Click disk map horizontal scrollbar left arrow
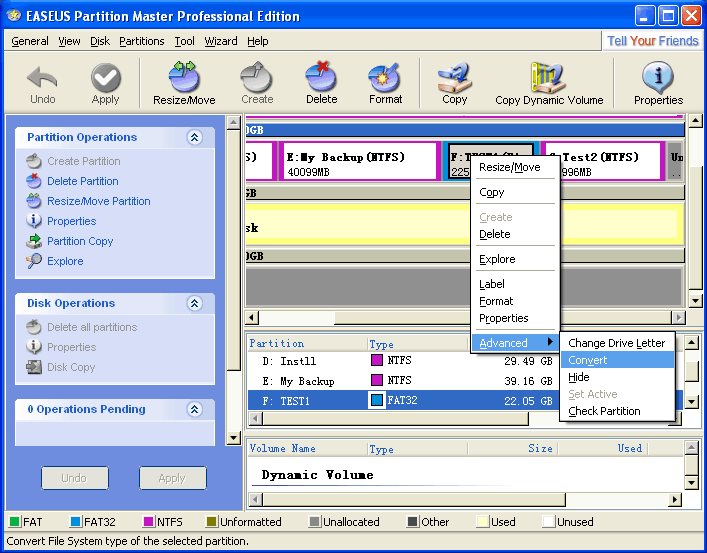 [252, 318]
